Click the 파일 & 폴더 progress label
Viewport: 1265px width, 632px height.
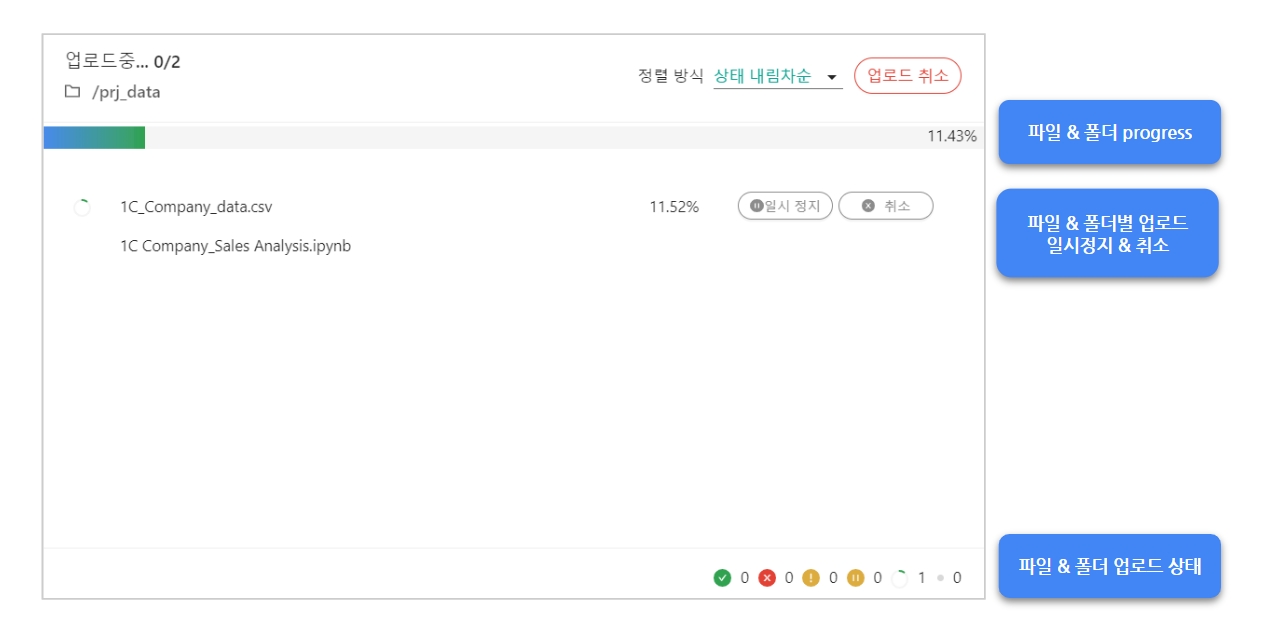tap(1109, 133)
